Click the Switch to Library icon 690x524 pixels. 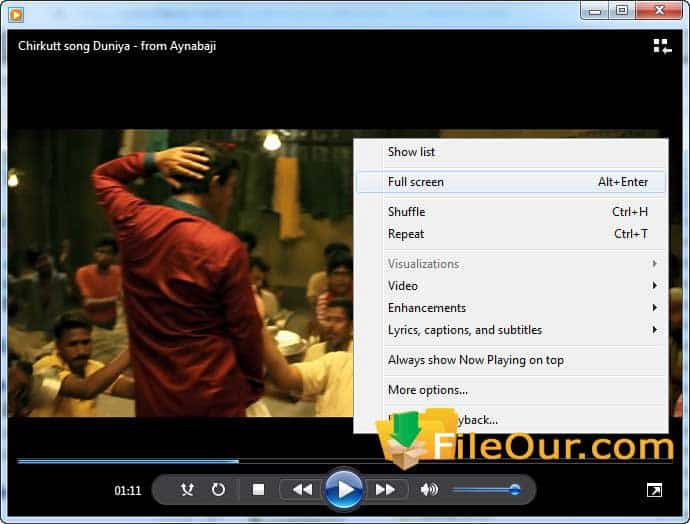click(x=662, y=45)
